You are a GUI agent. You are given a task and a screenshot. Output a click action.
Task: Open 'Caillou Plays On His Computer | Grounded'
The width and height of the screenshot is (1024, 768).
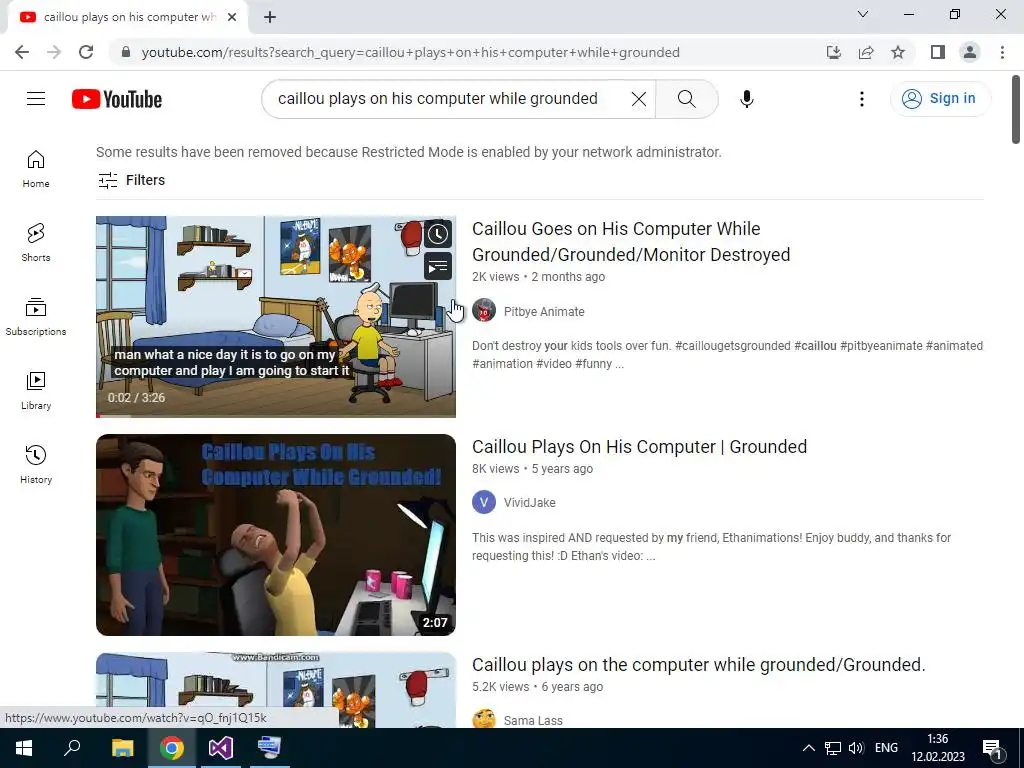639,447
